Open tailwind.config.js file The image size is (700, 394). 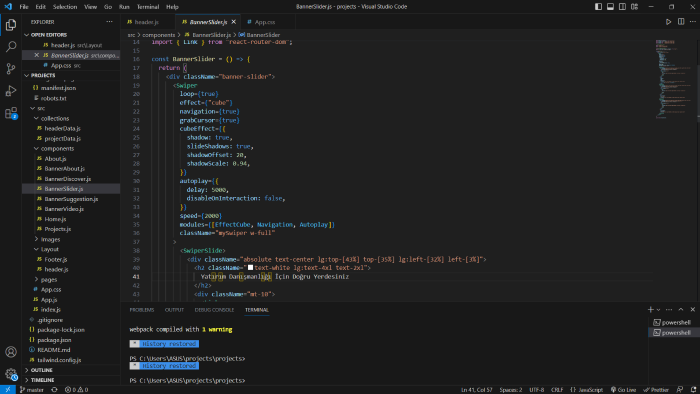tap(59, 360)
